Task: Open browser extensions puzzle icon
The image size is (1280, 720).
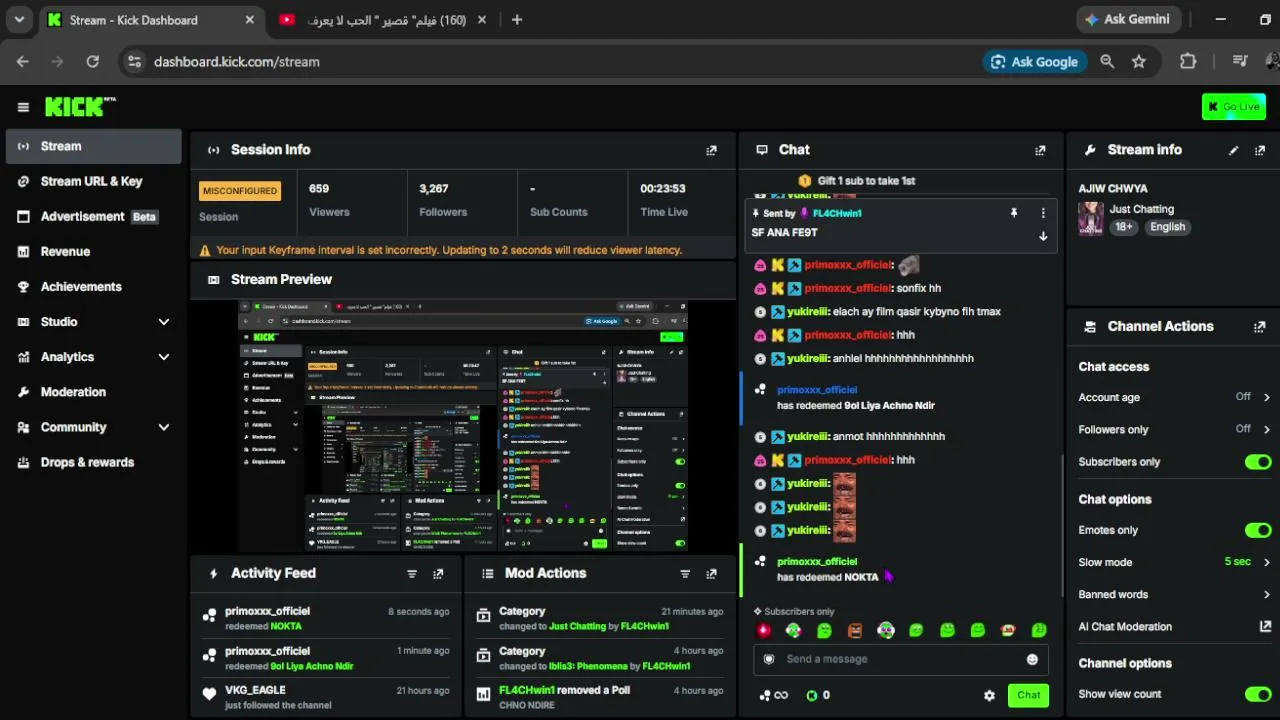Action: (x=1188, y=62)
